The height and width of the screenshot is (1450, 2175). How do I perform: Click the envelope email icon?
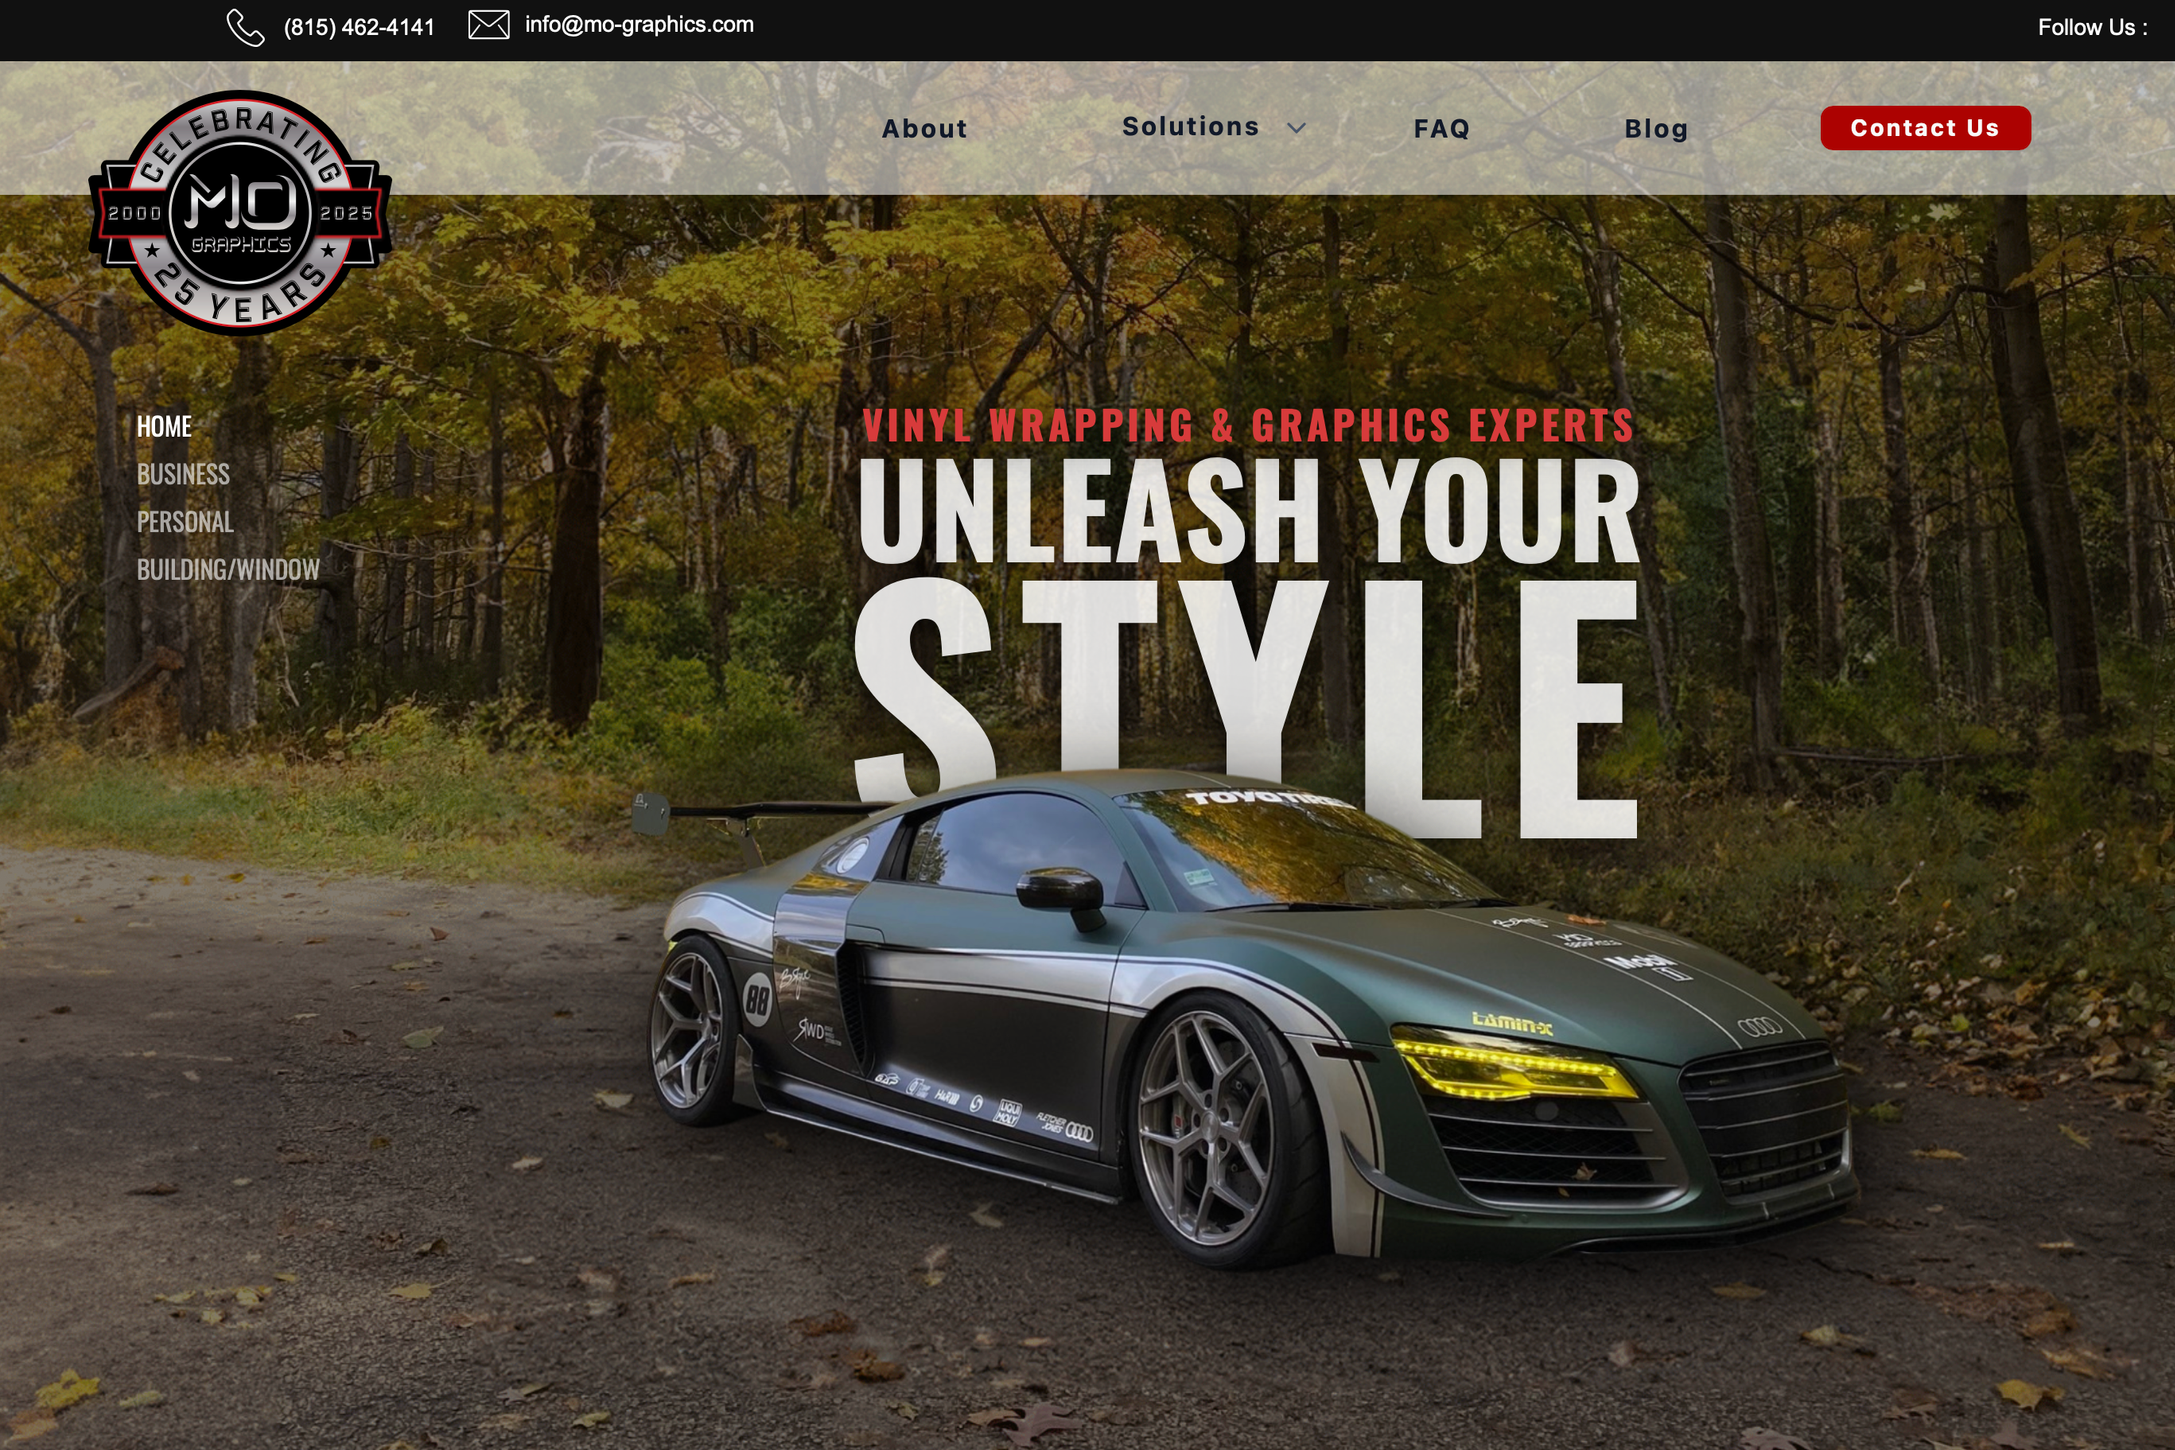click(x=489, y=25)
